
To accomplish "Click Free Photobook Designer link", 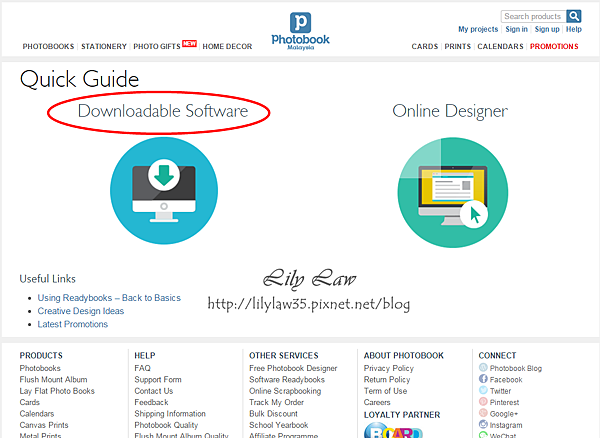I will [293, 368].
